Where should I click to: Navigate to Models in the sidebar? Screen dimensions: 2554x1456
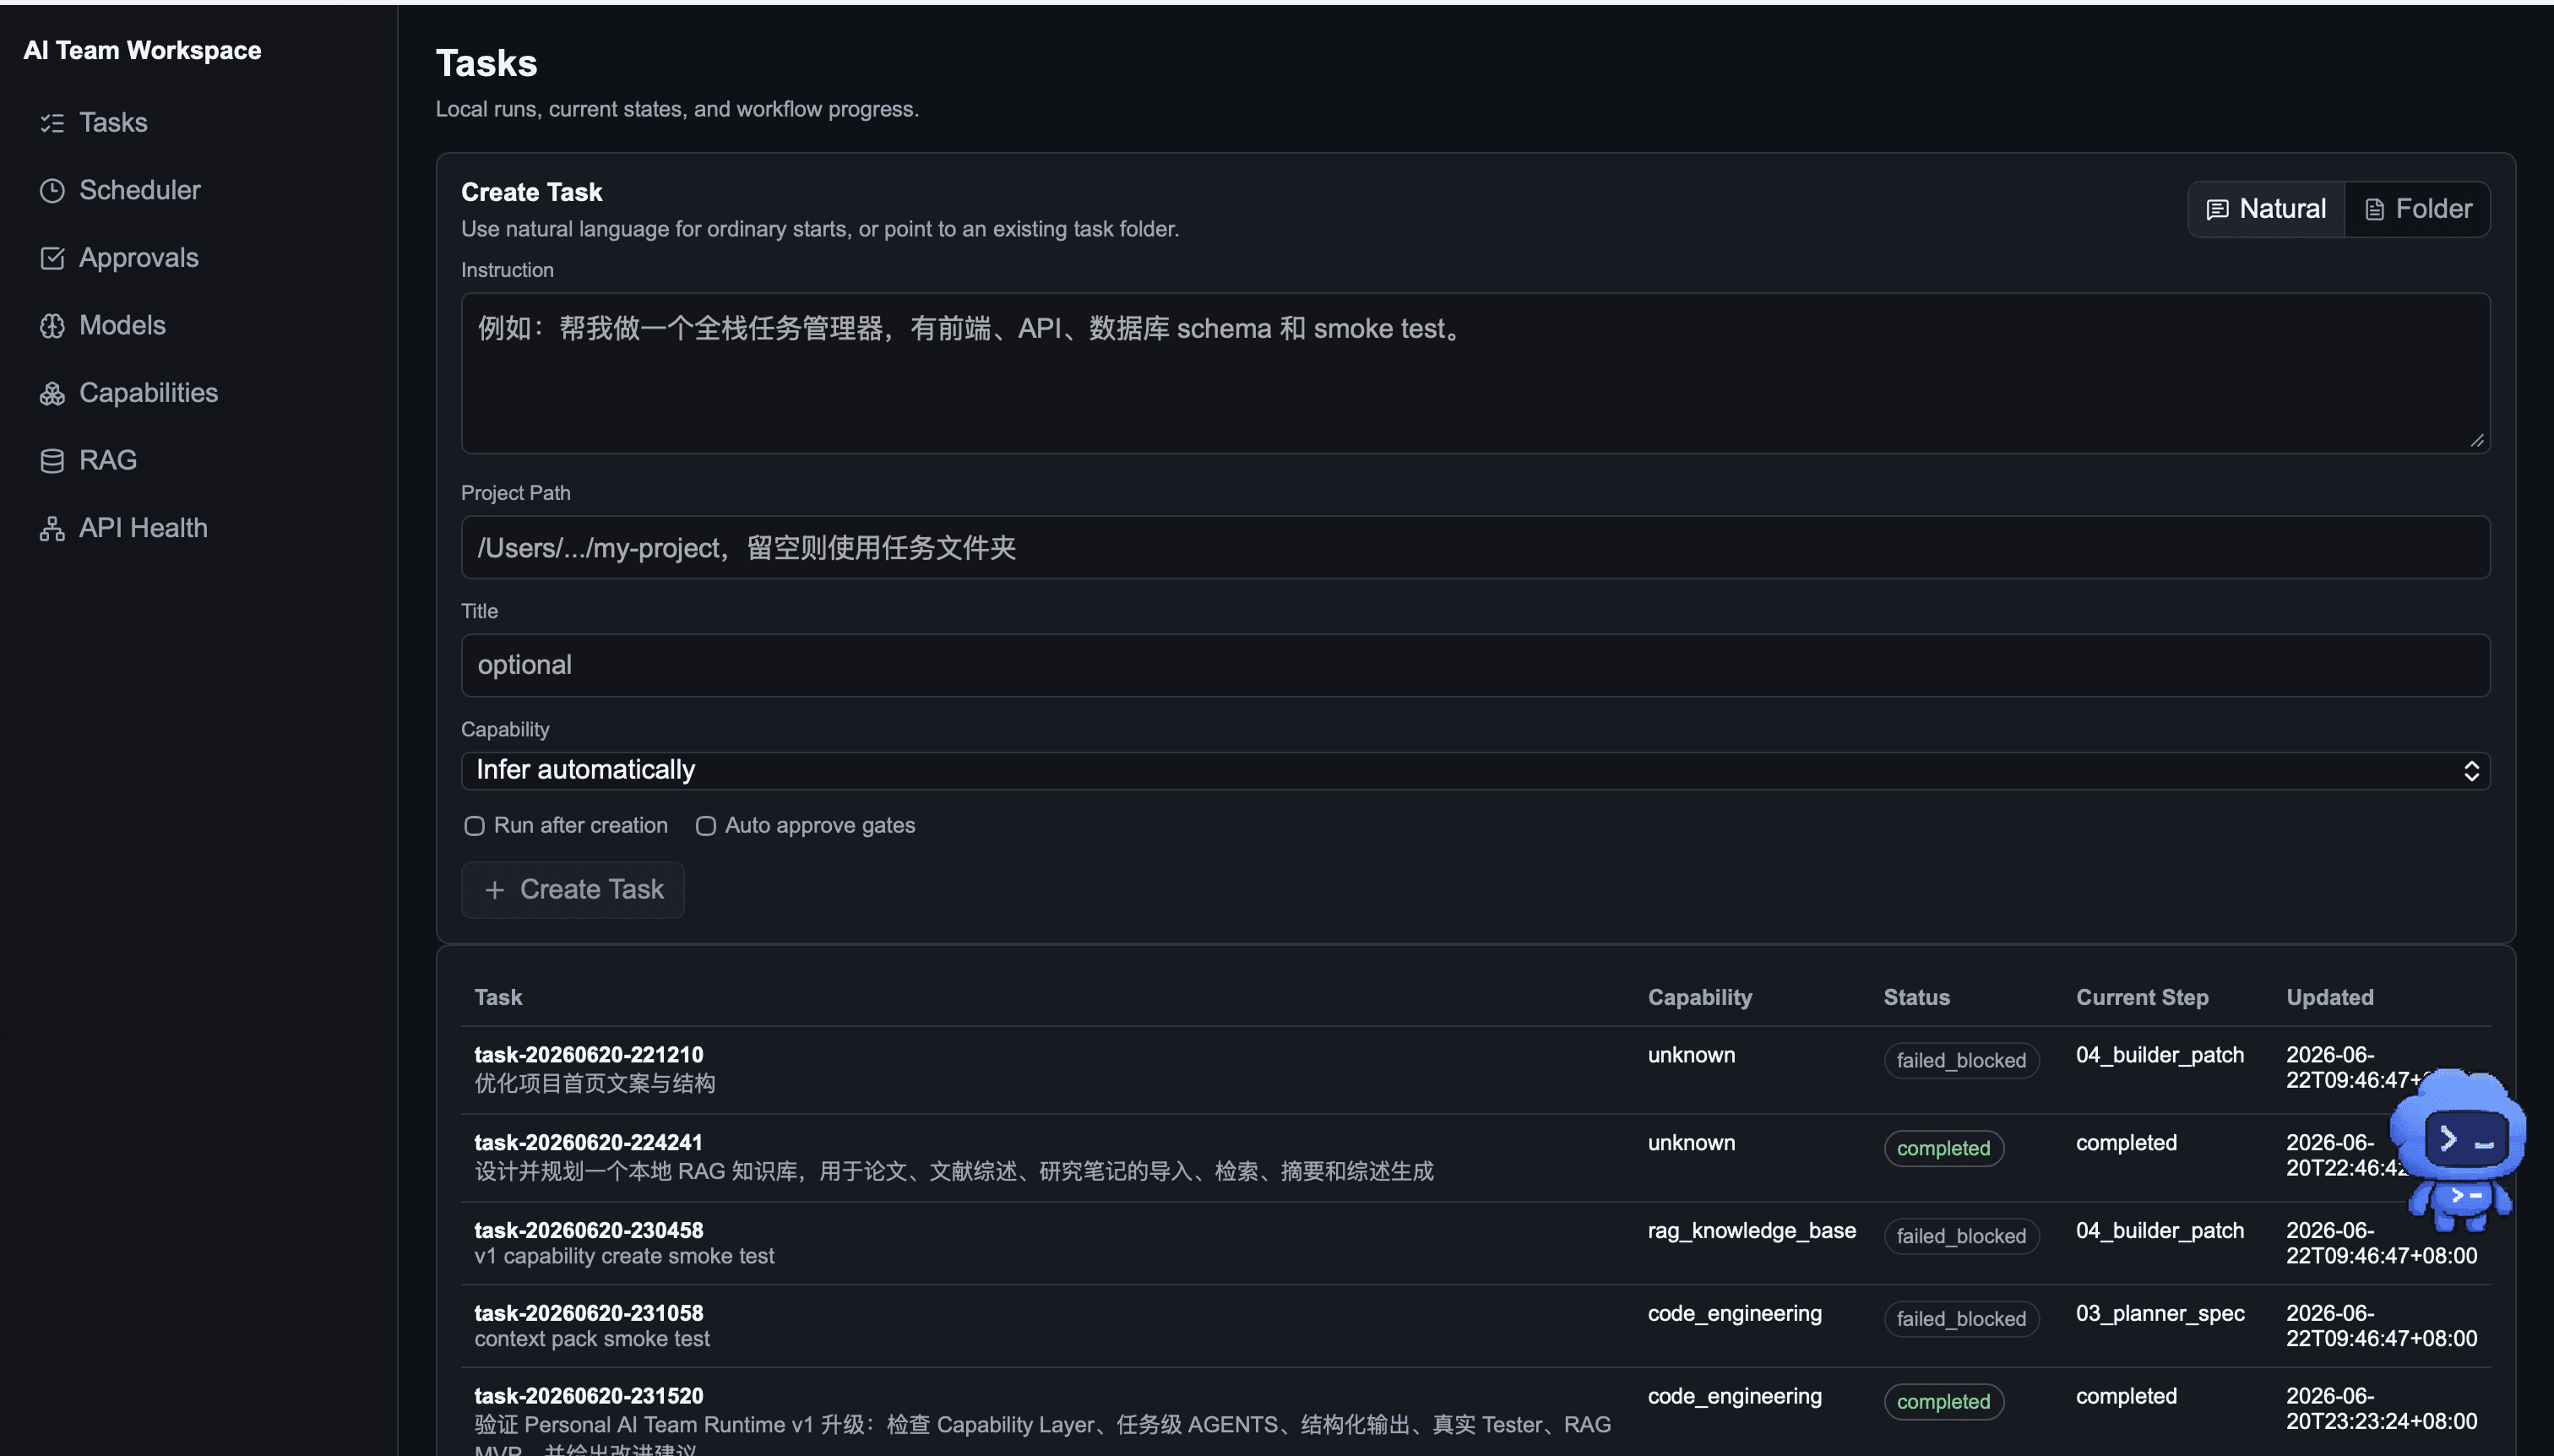click(x=122, y=326)
